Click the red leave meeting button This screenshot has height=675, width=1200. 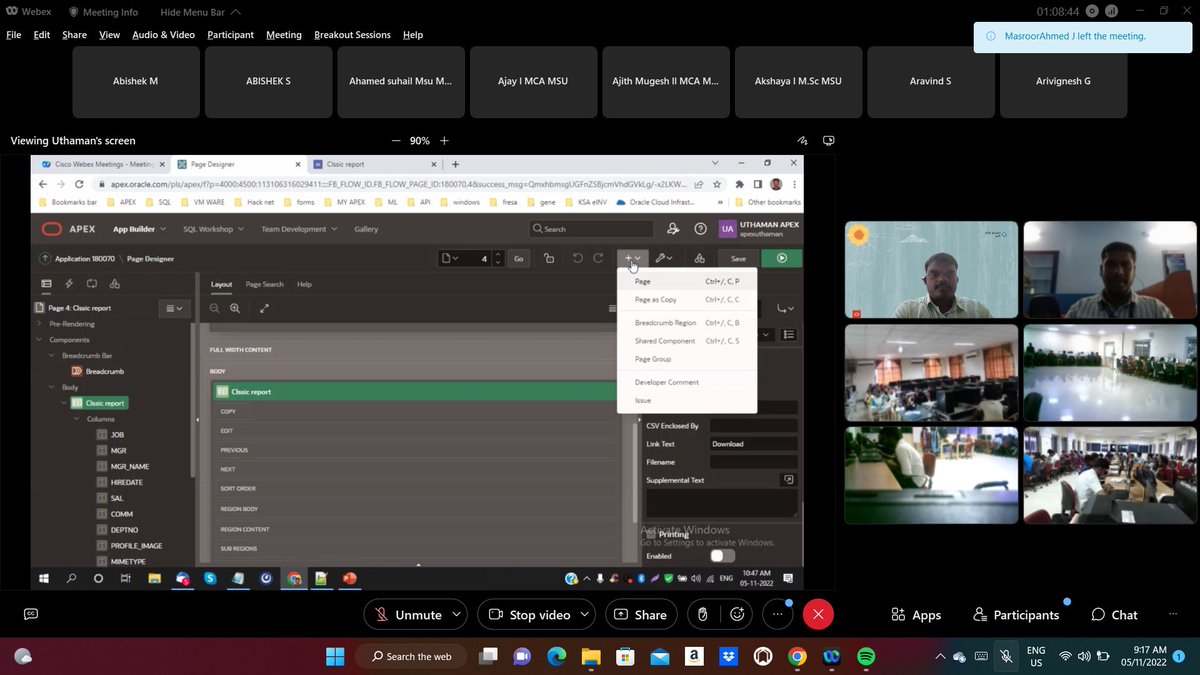817,614
